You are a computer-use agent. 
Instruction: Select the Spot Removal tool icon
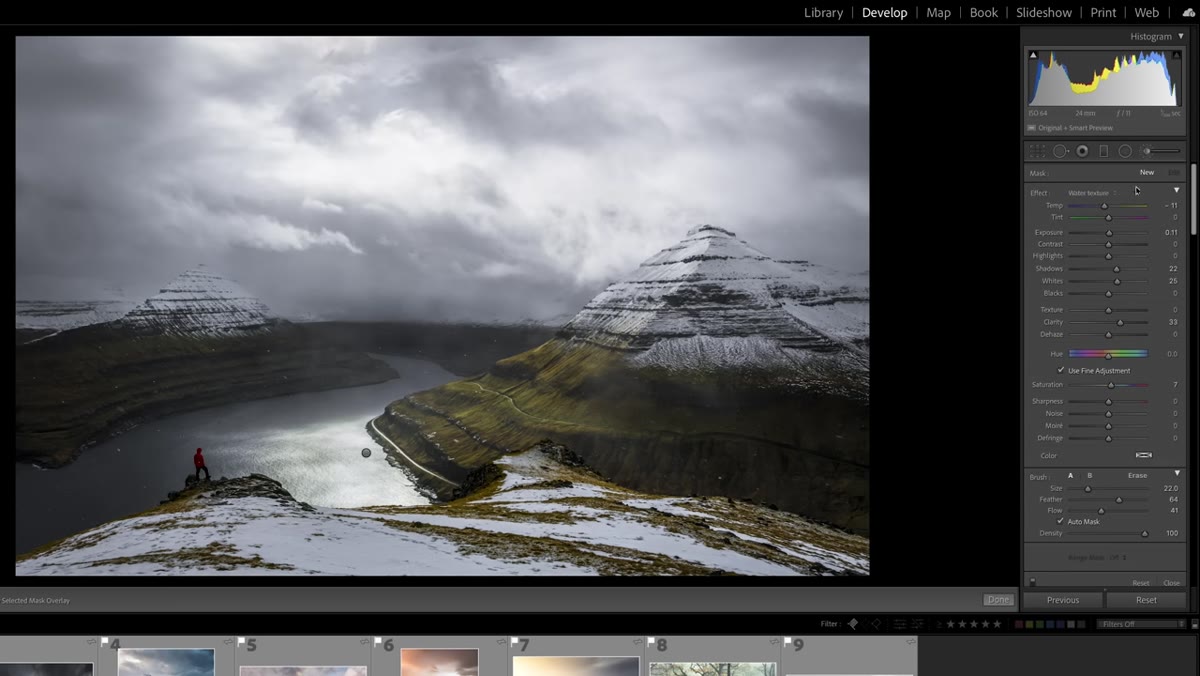point(1060,151)
